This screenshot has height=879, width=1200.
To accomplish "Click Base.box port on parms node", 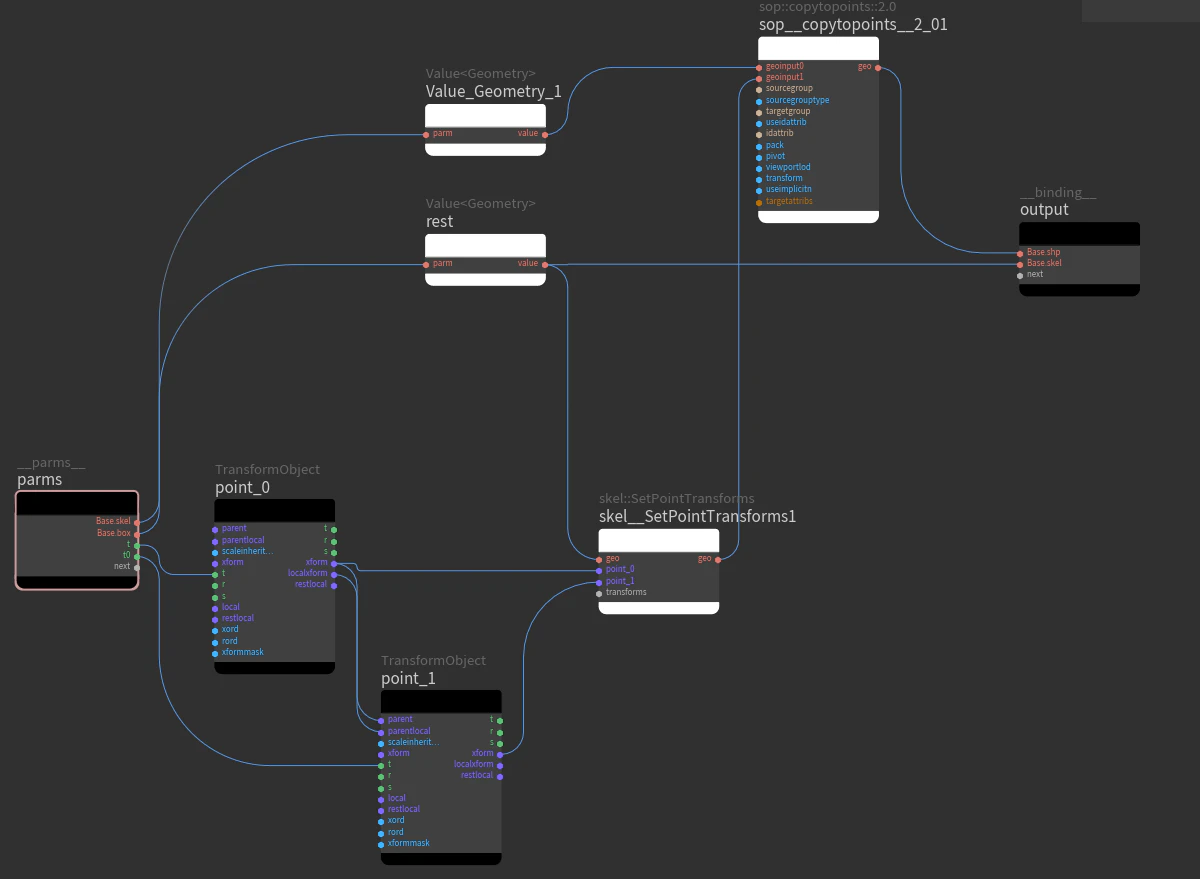I will pos(137,534).
